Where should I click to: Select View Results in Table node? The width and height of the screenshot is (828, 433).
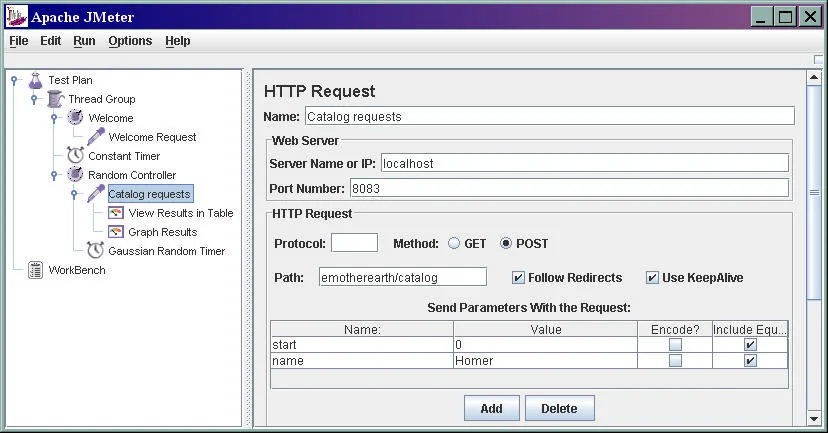(x=181, y=213)
